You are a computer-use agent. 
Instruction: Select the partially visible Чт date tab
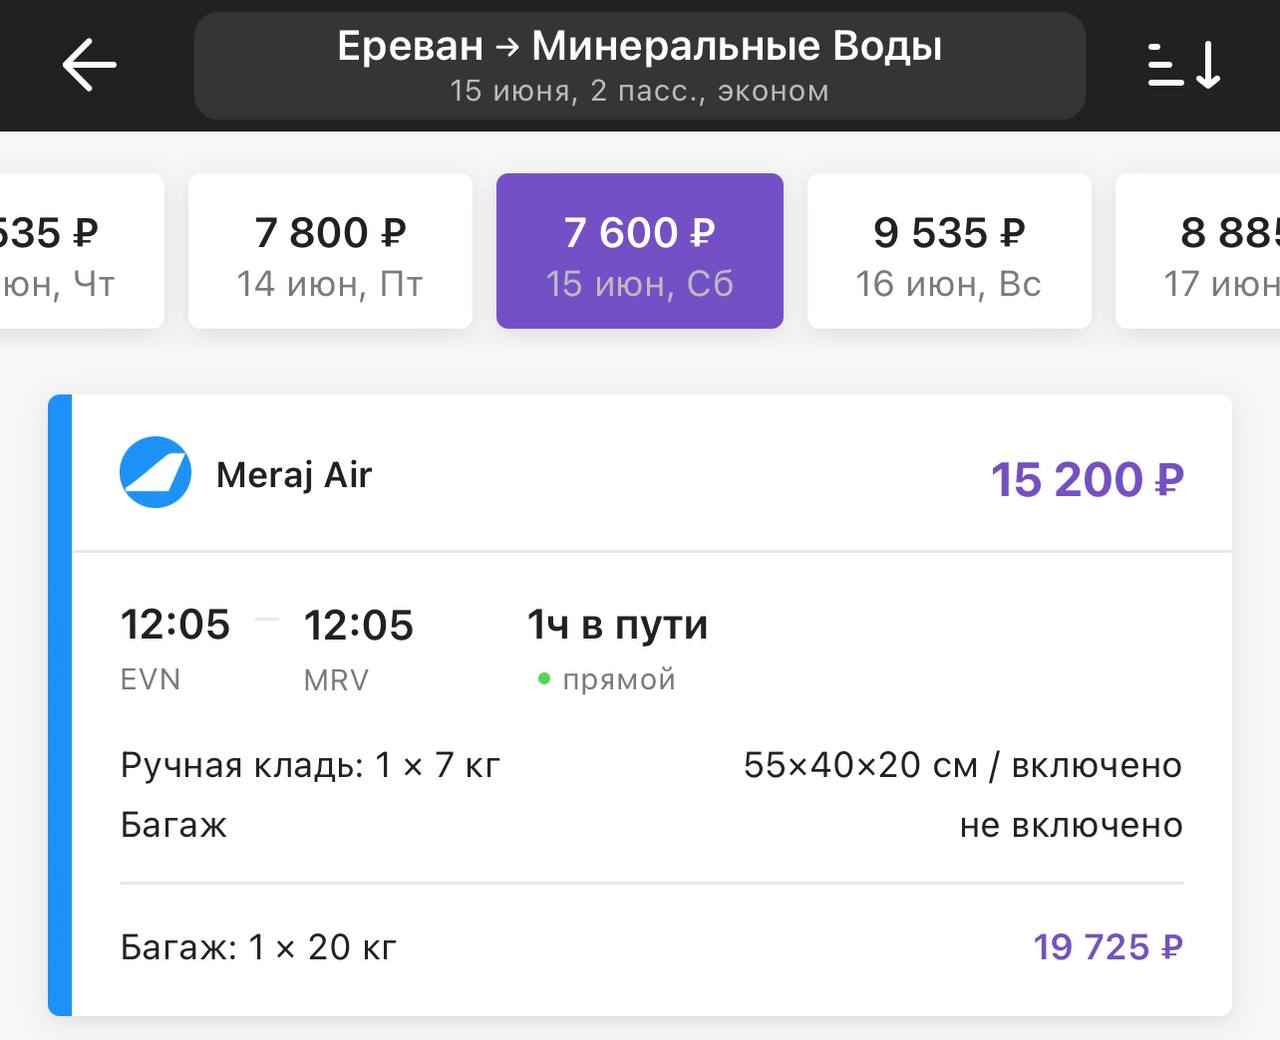tap(82, 251)
